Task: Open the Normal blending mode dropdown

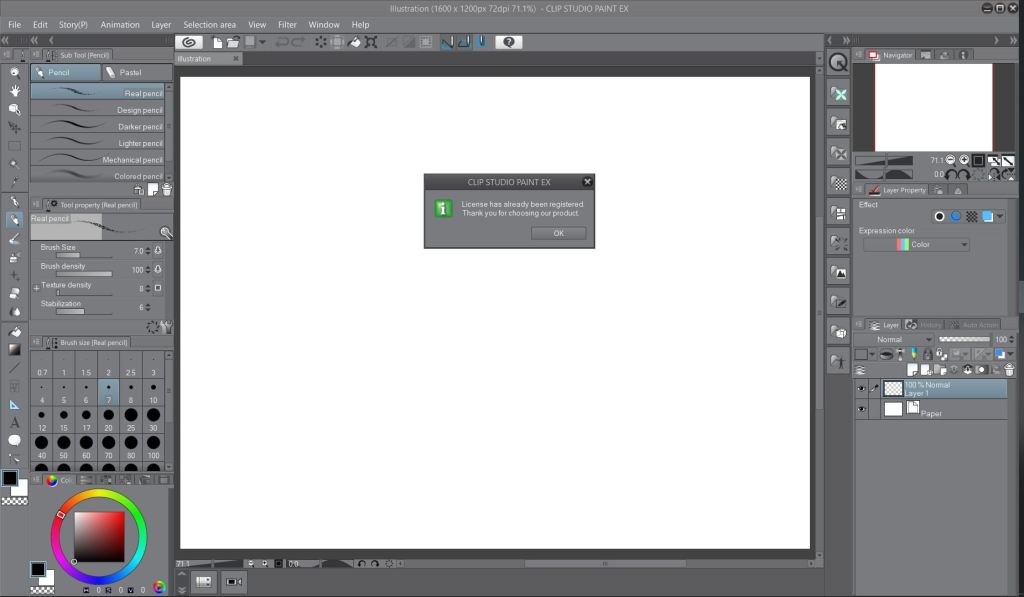Action: click(901, 340)
